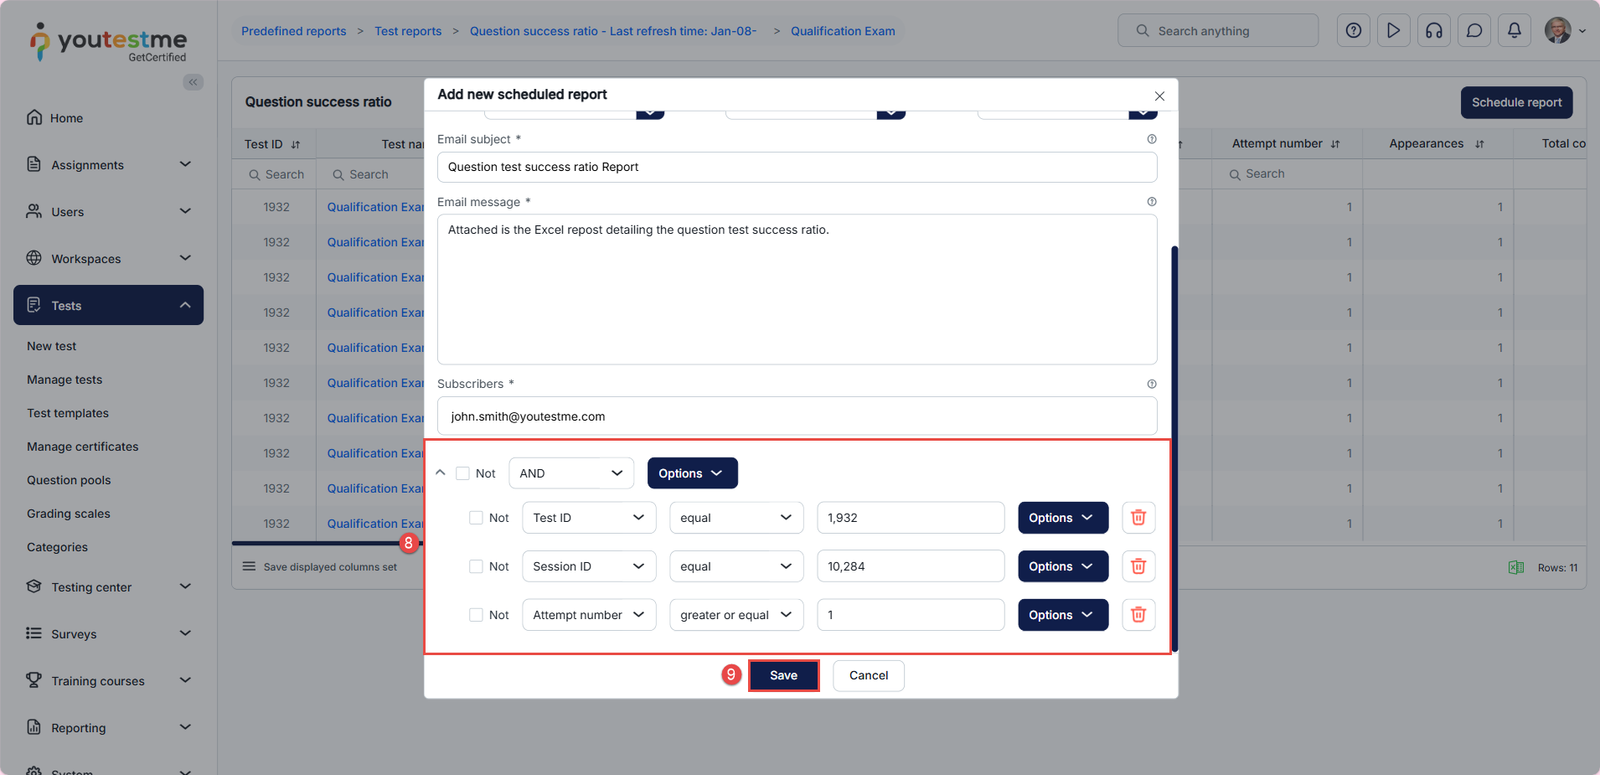The width and height of the screenshot is (1600, 775).
Task: Click the Email subject input field
Action: tap(797, 167)
